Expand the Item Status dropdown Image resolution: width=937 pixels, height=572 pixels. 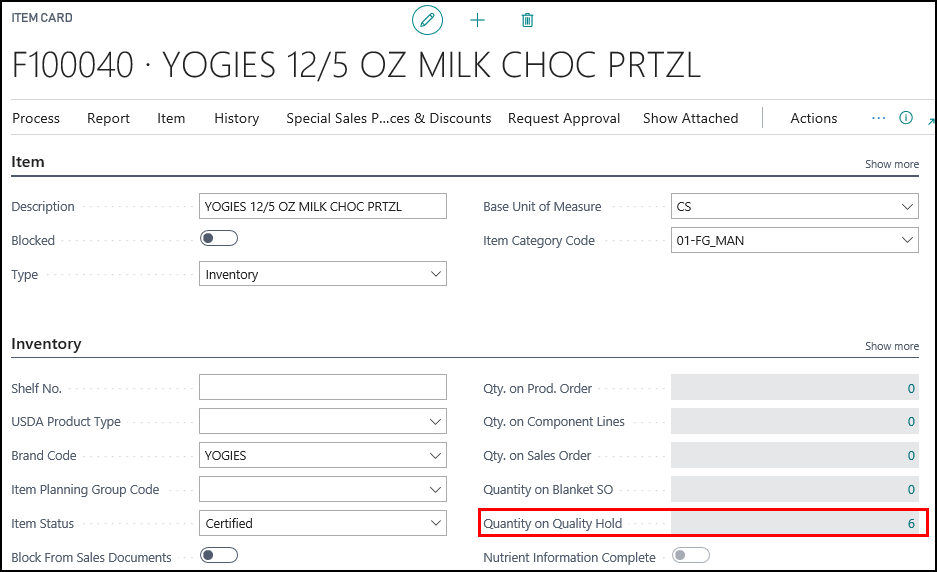tap(323, 523)
